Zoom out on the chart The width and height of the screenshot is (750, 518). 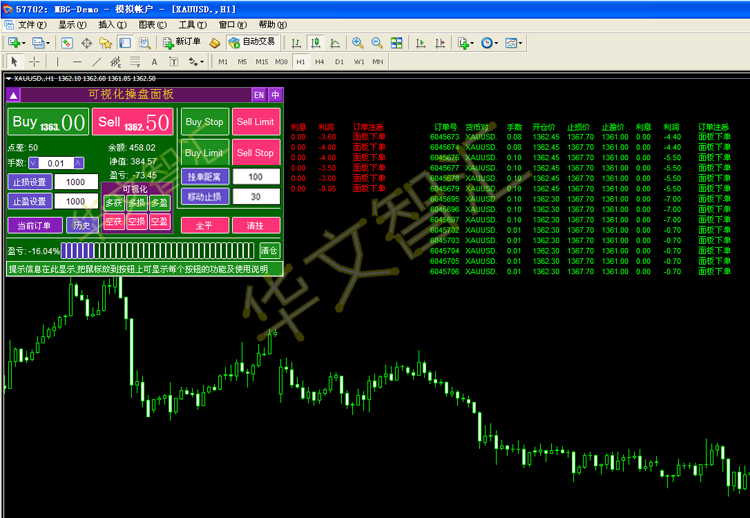pyautogui.click(x=377, y=43)
